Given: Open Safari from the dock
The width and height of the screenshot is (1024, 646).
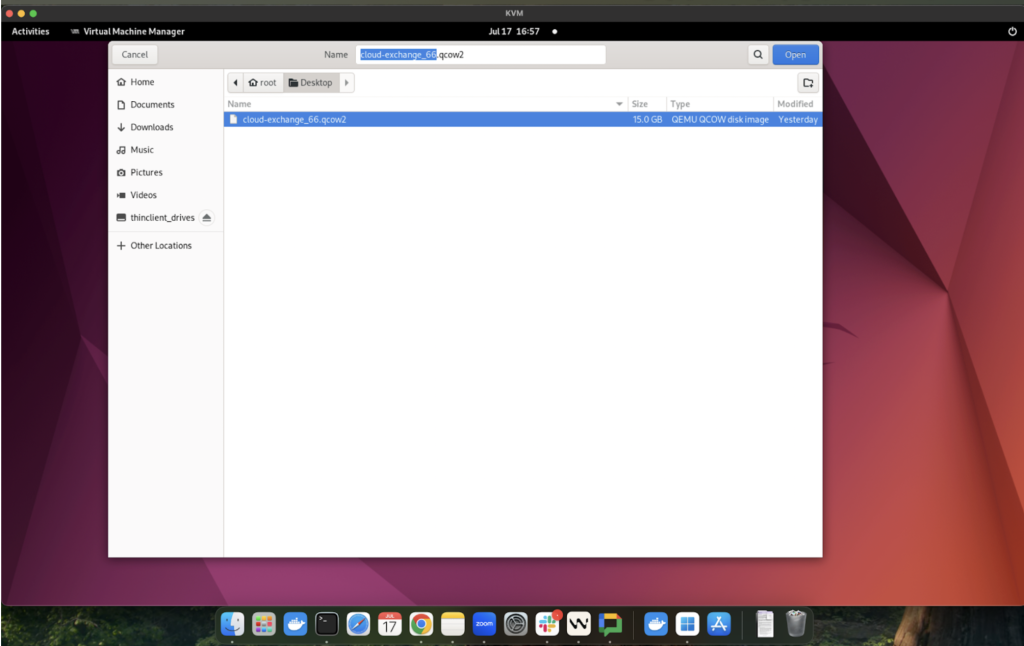Looking at the screenshot, I should point(358,624).
